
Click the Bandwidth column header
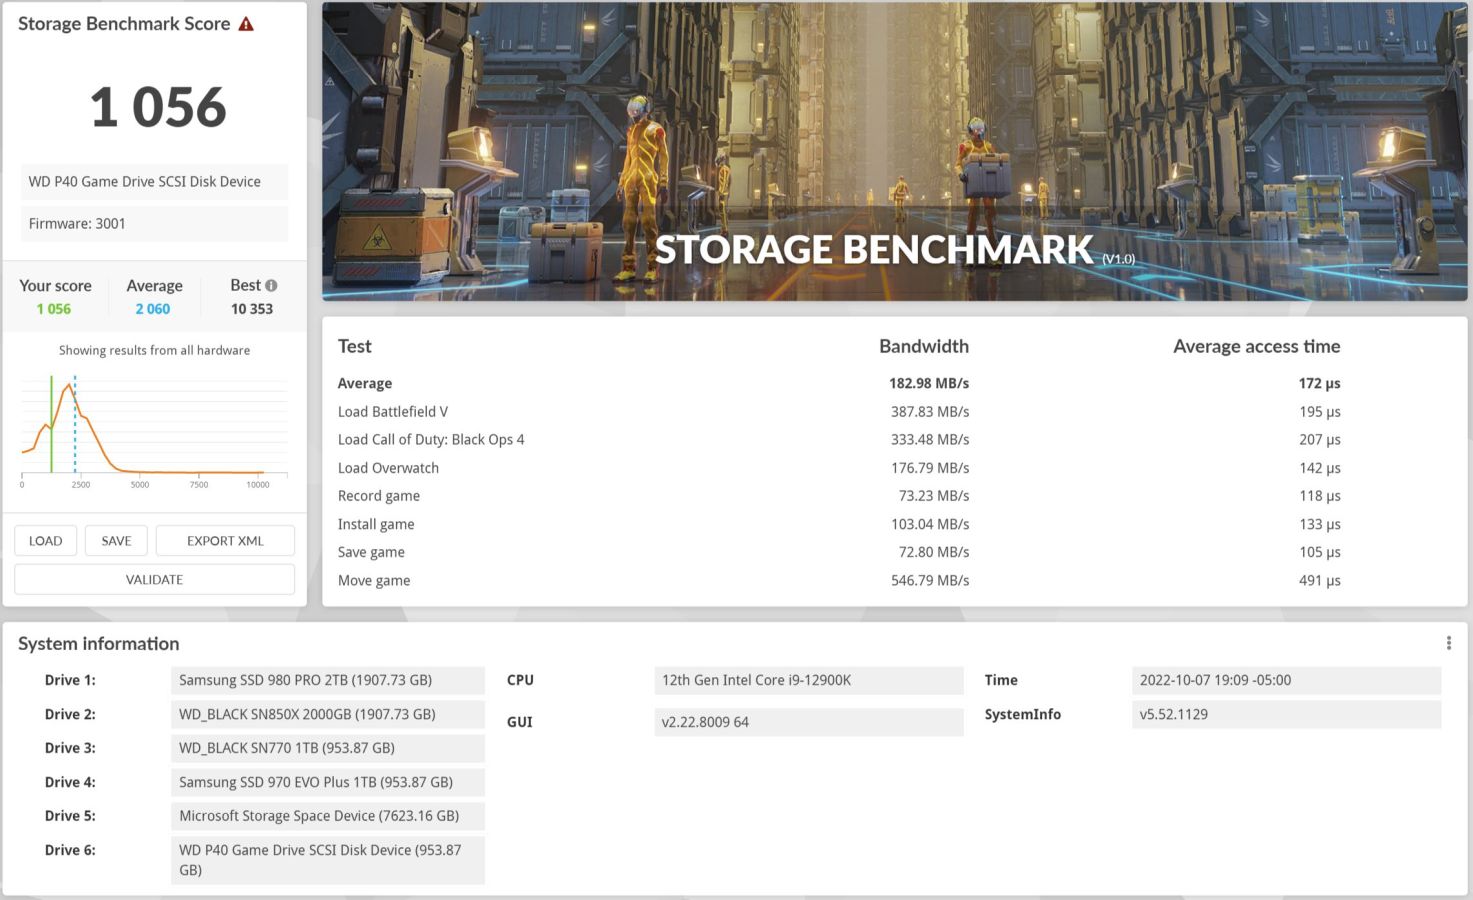coord(924,346)
